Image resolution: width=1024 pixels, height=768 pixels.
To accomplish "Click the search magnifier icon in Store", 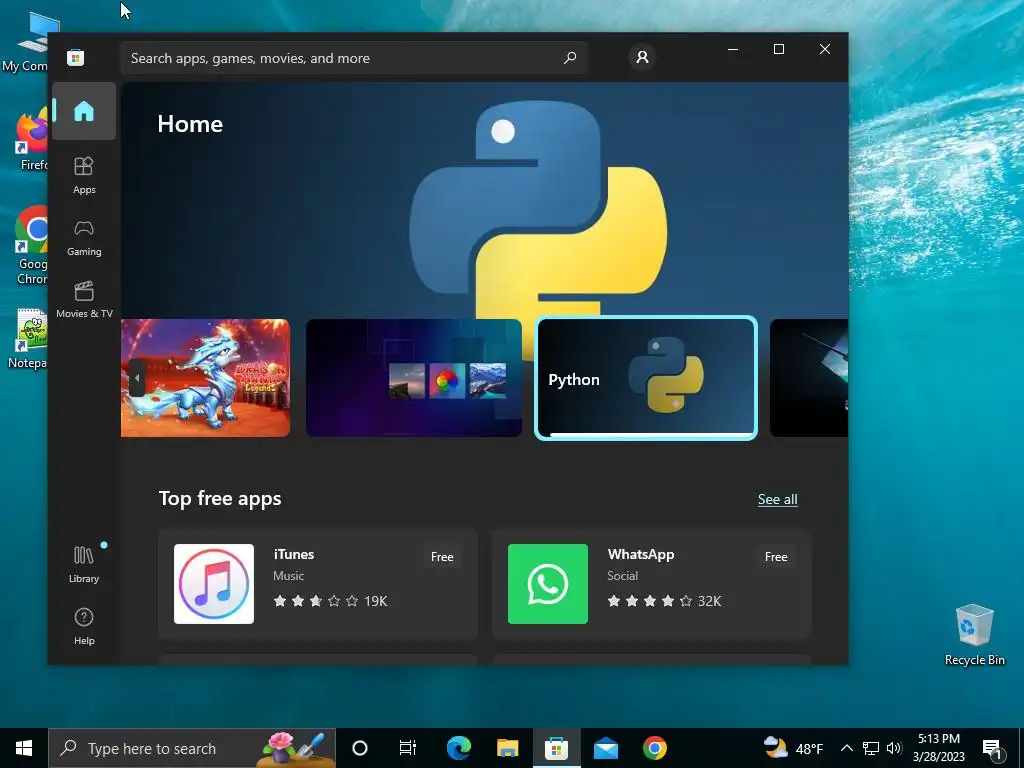I will tap(570, 58).
